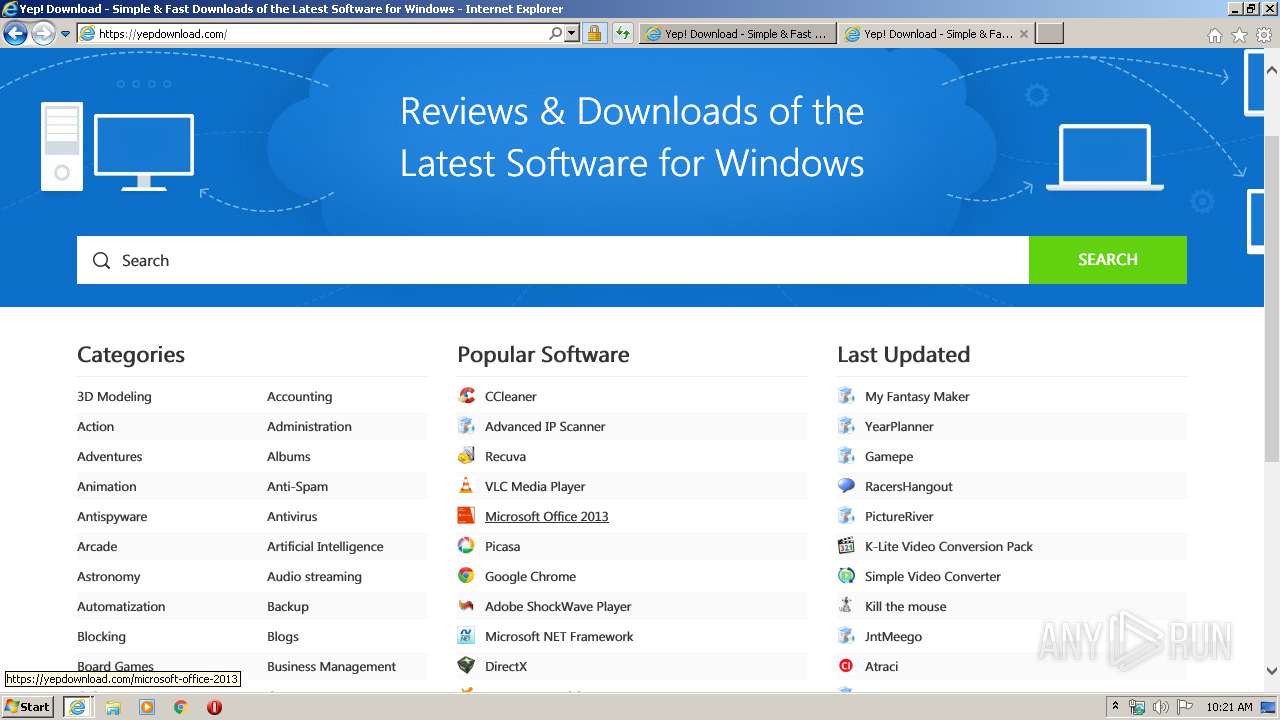Open the PictureRiver link
This screenshot has height=720, width=1280.
click(899, 516)
